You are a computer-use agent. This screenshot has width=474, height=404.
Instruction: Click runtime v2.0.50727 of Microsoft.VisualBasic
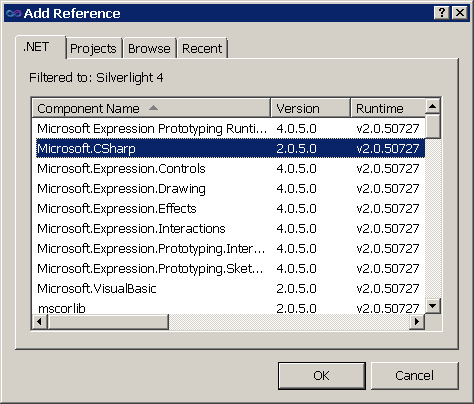388,289
